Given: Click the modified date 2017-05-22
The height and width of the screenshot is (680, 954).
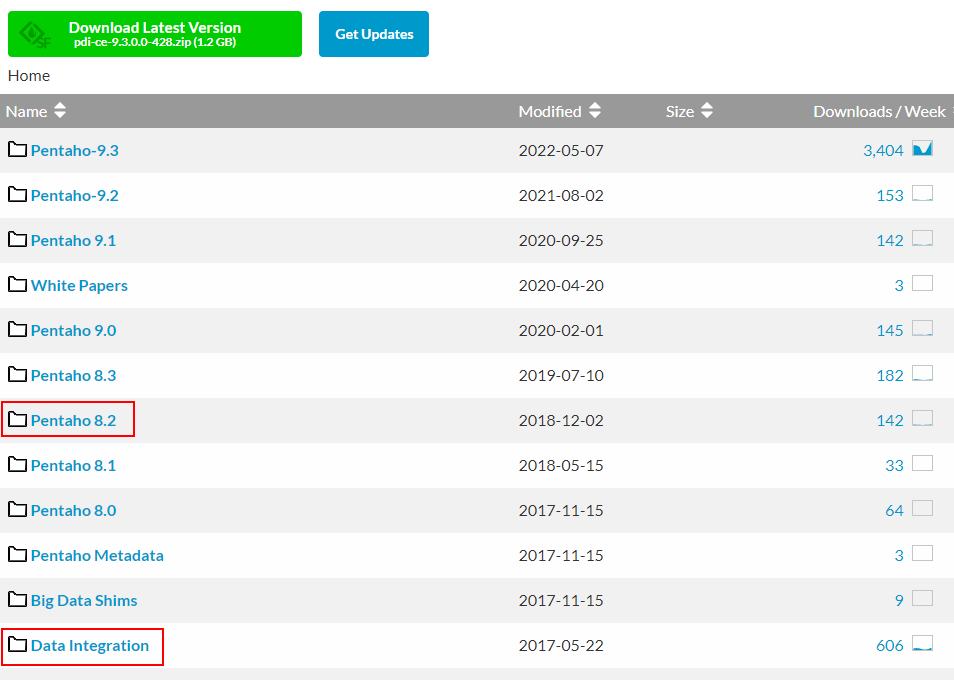Looking at the screenshot, I should 561,645.
